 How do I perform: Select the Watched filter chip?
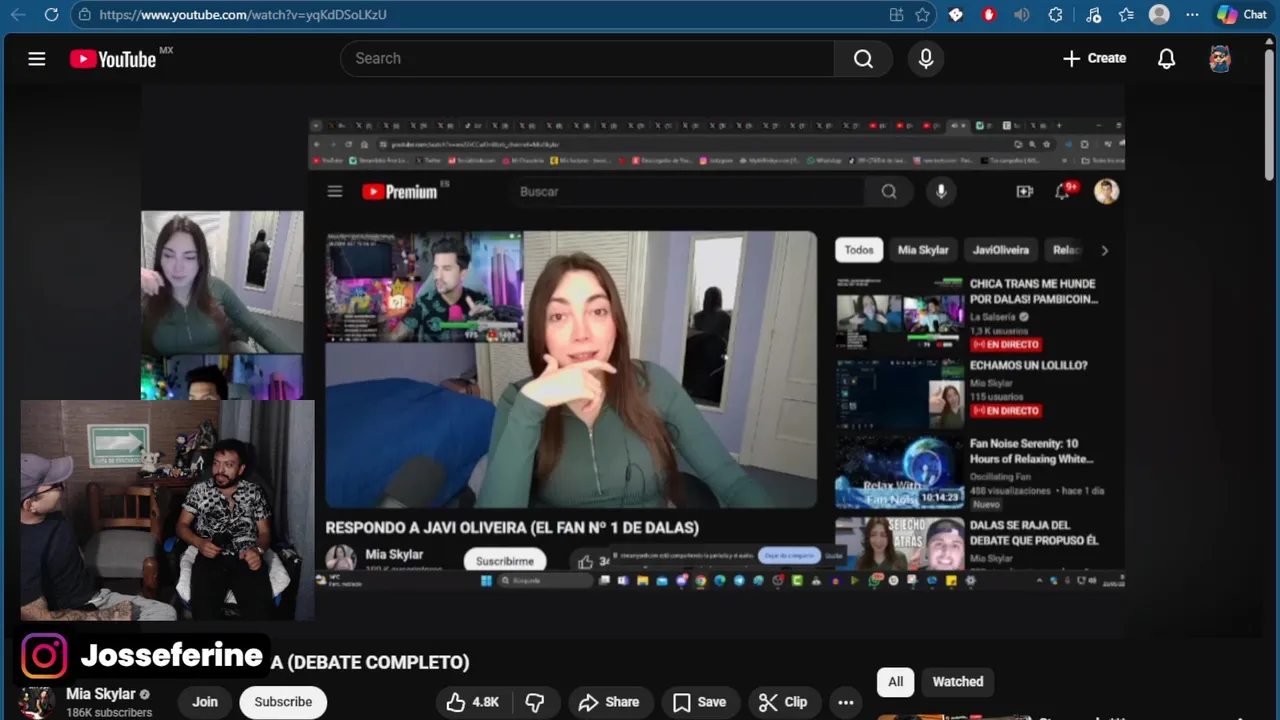[x=958, y=682]
